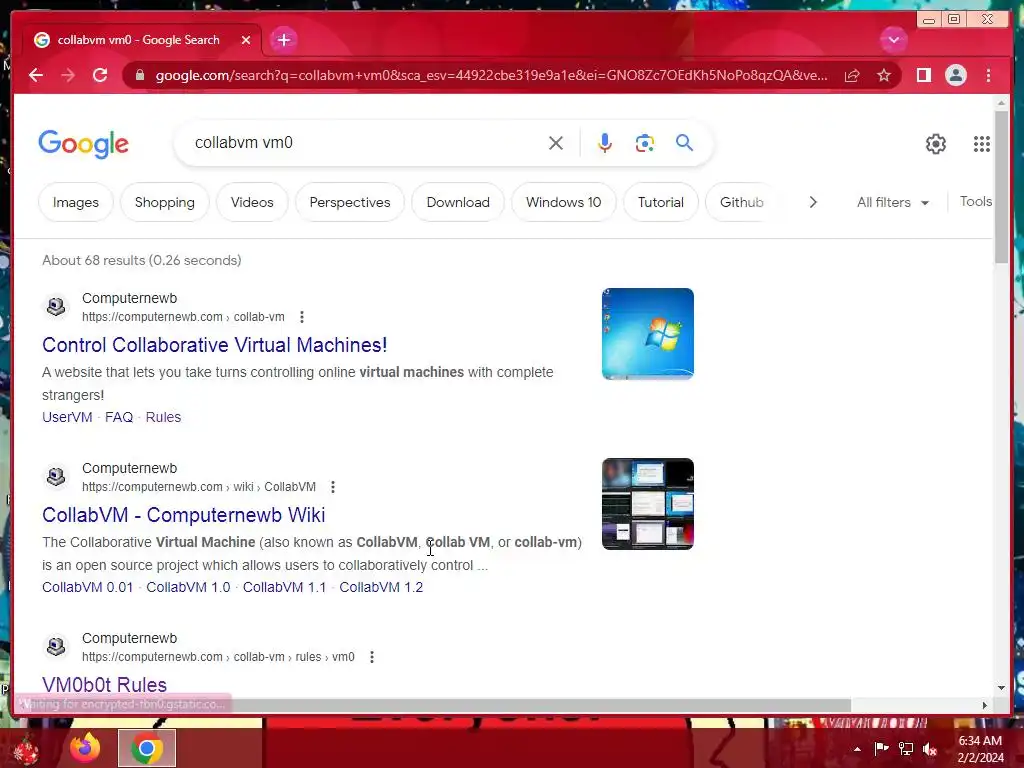Click the share page icon in address bar

click(852, 75)
